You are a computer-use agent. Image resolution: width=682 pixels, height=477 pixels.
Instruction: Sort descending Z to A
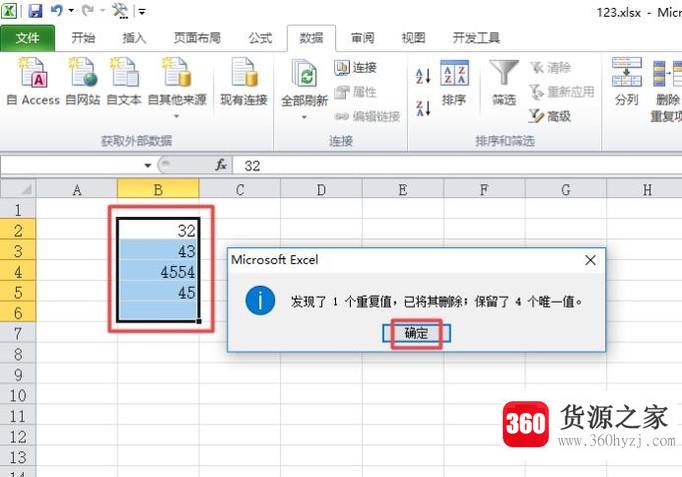pos(423,108)
